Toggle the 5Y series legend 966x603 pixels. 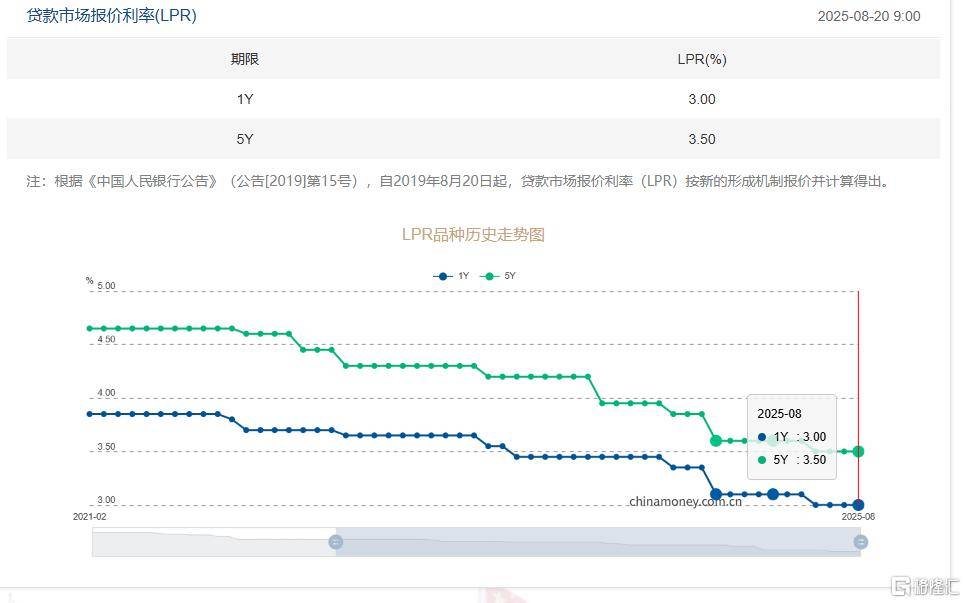[498, 276]
